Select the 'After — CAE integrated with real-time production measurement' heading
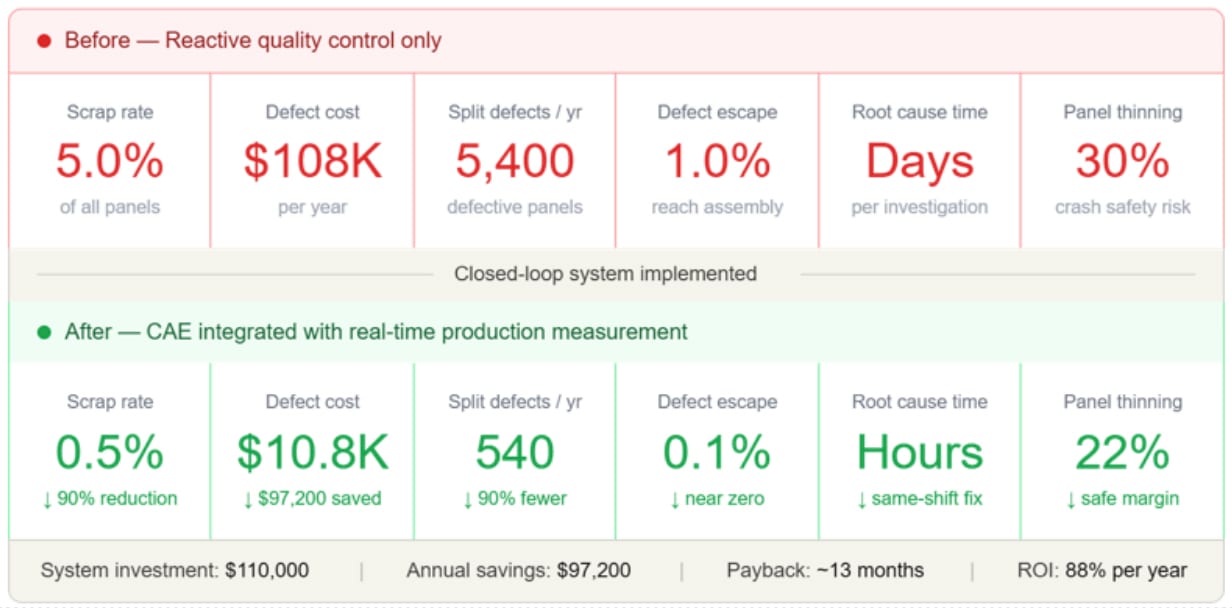Viewport: 1232px width, 608px height. click(x=376, y=332)
